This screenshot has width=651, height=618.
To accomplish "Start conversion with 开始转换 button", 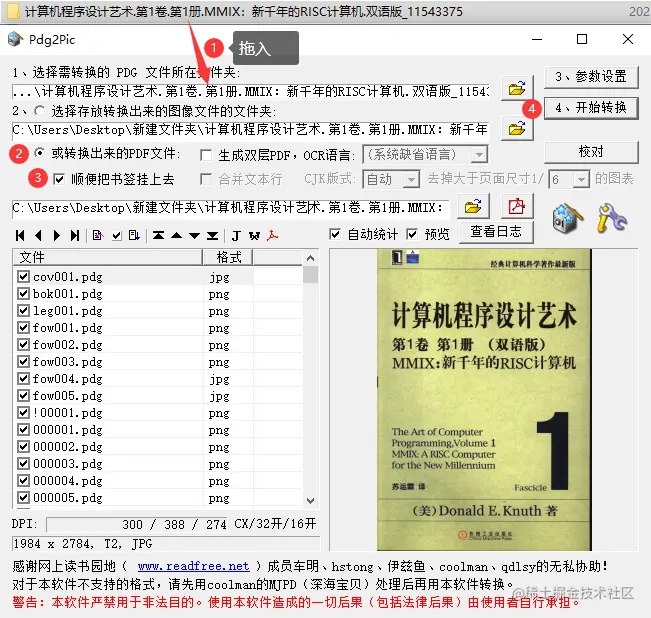I will [x=591, y=108].
